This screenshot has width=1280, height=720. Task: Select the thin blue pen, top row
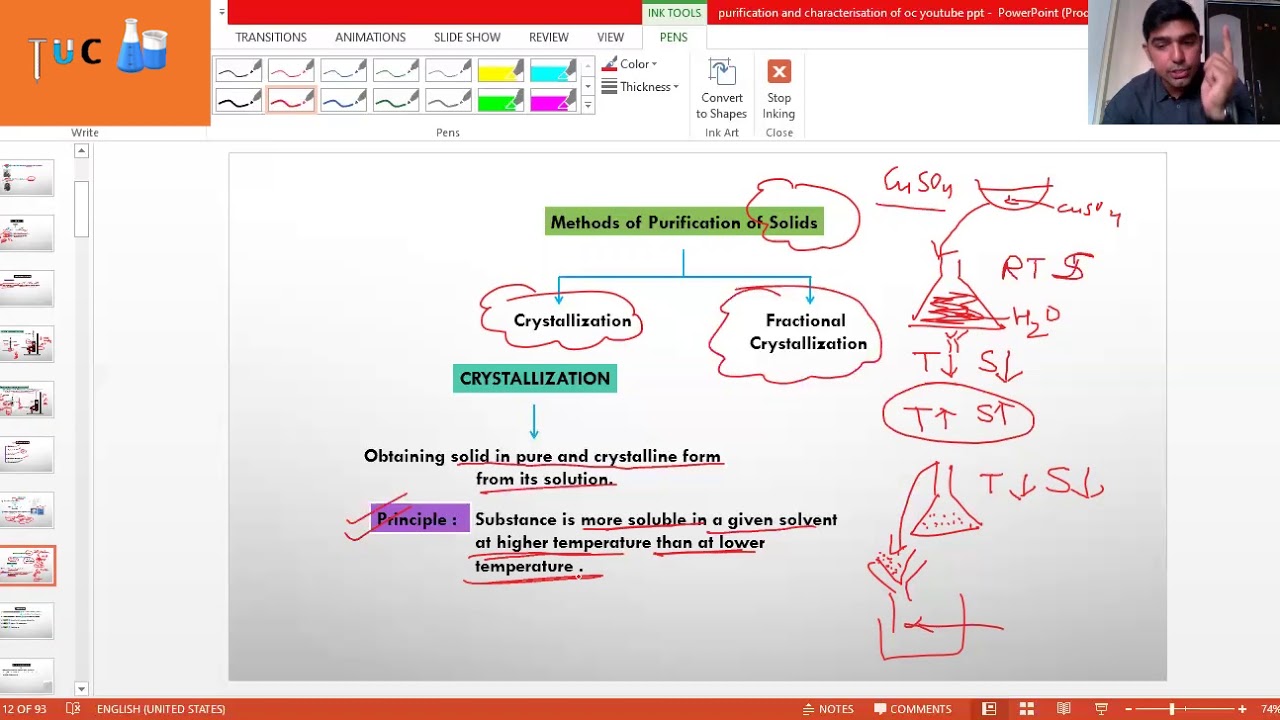tap(343, 70)
